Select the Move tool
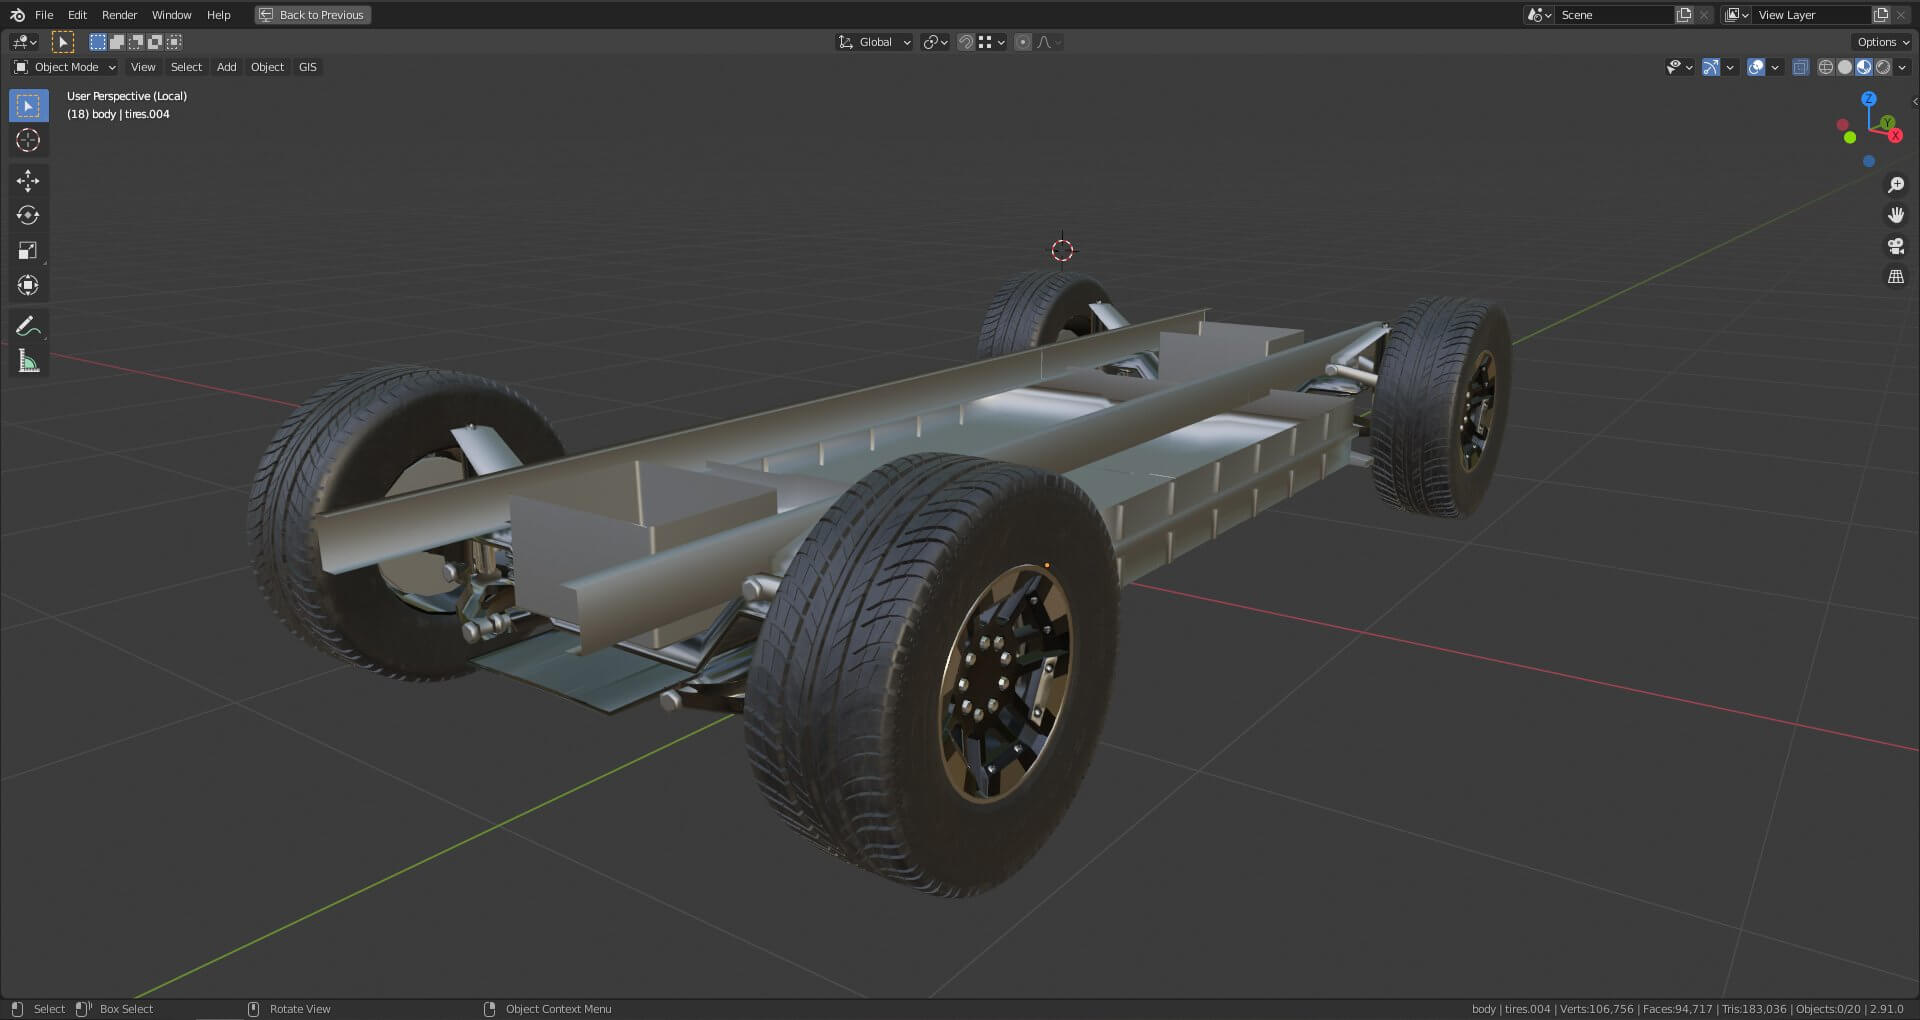Screen dimensions: 1920x1020 tap(28, 180)
